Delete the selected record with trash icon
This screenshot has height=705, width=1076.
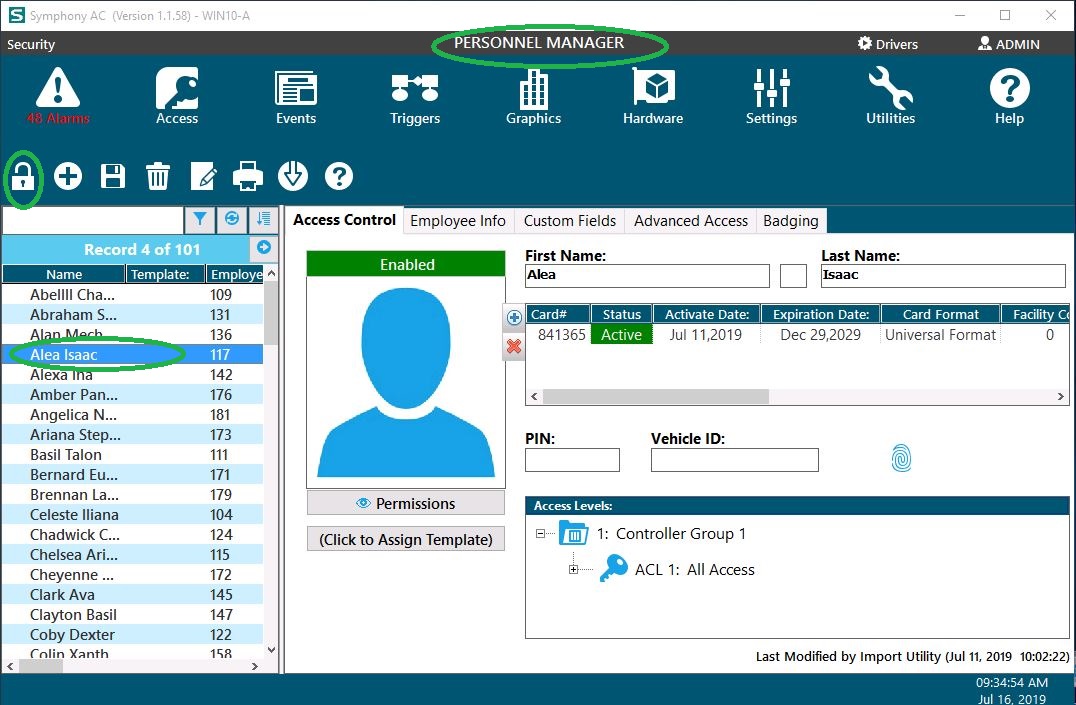click(x=158, y=176)
